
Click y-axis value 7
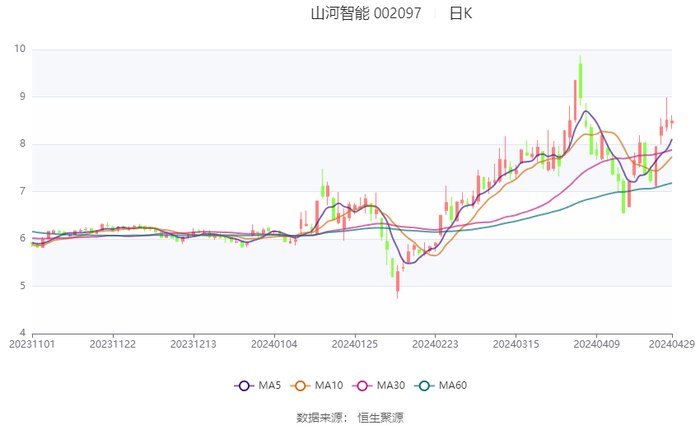click(x=23, y=191)
